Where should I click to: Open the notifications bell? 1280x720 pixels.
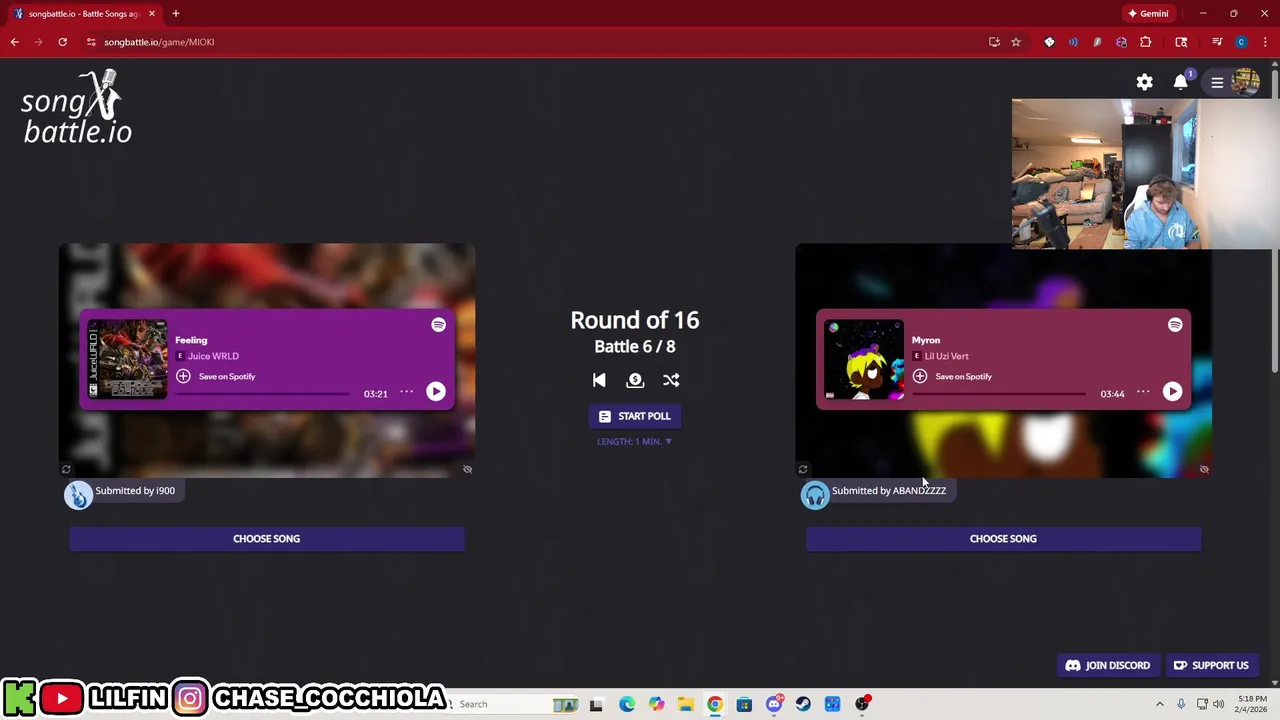coord(1181,82)
